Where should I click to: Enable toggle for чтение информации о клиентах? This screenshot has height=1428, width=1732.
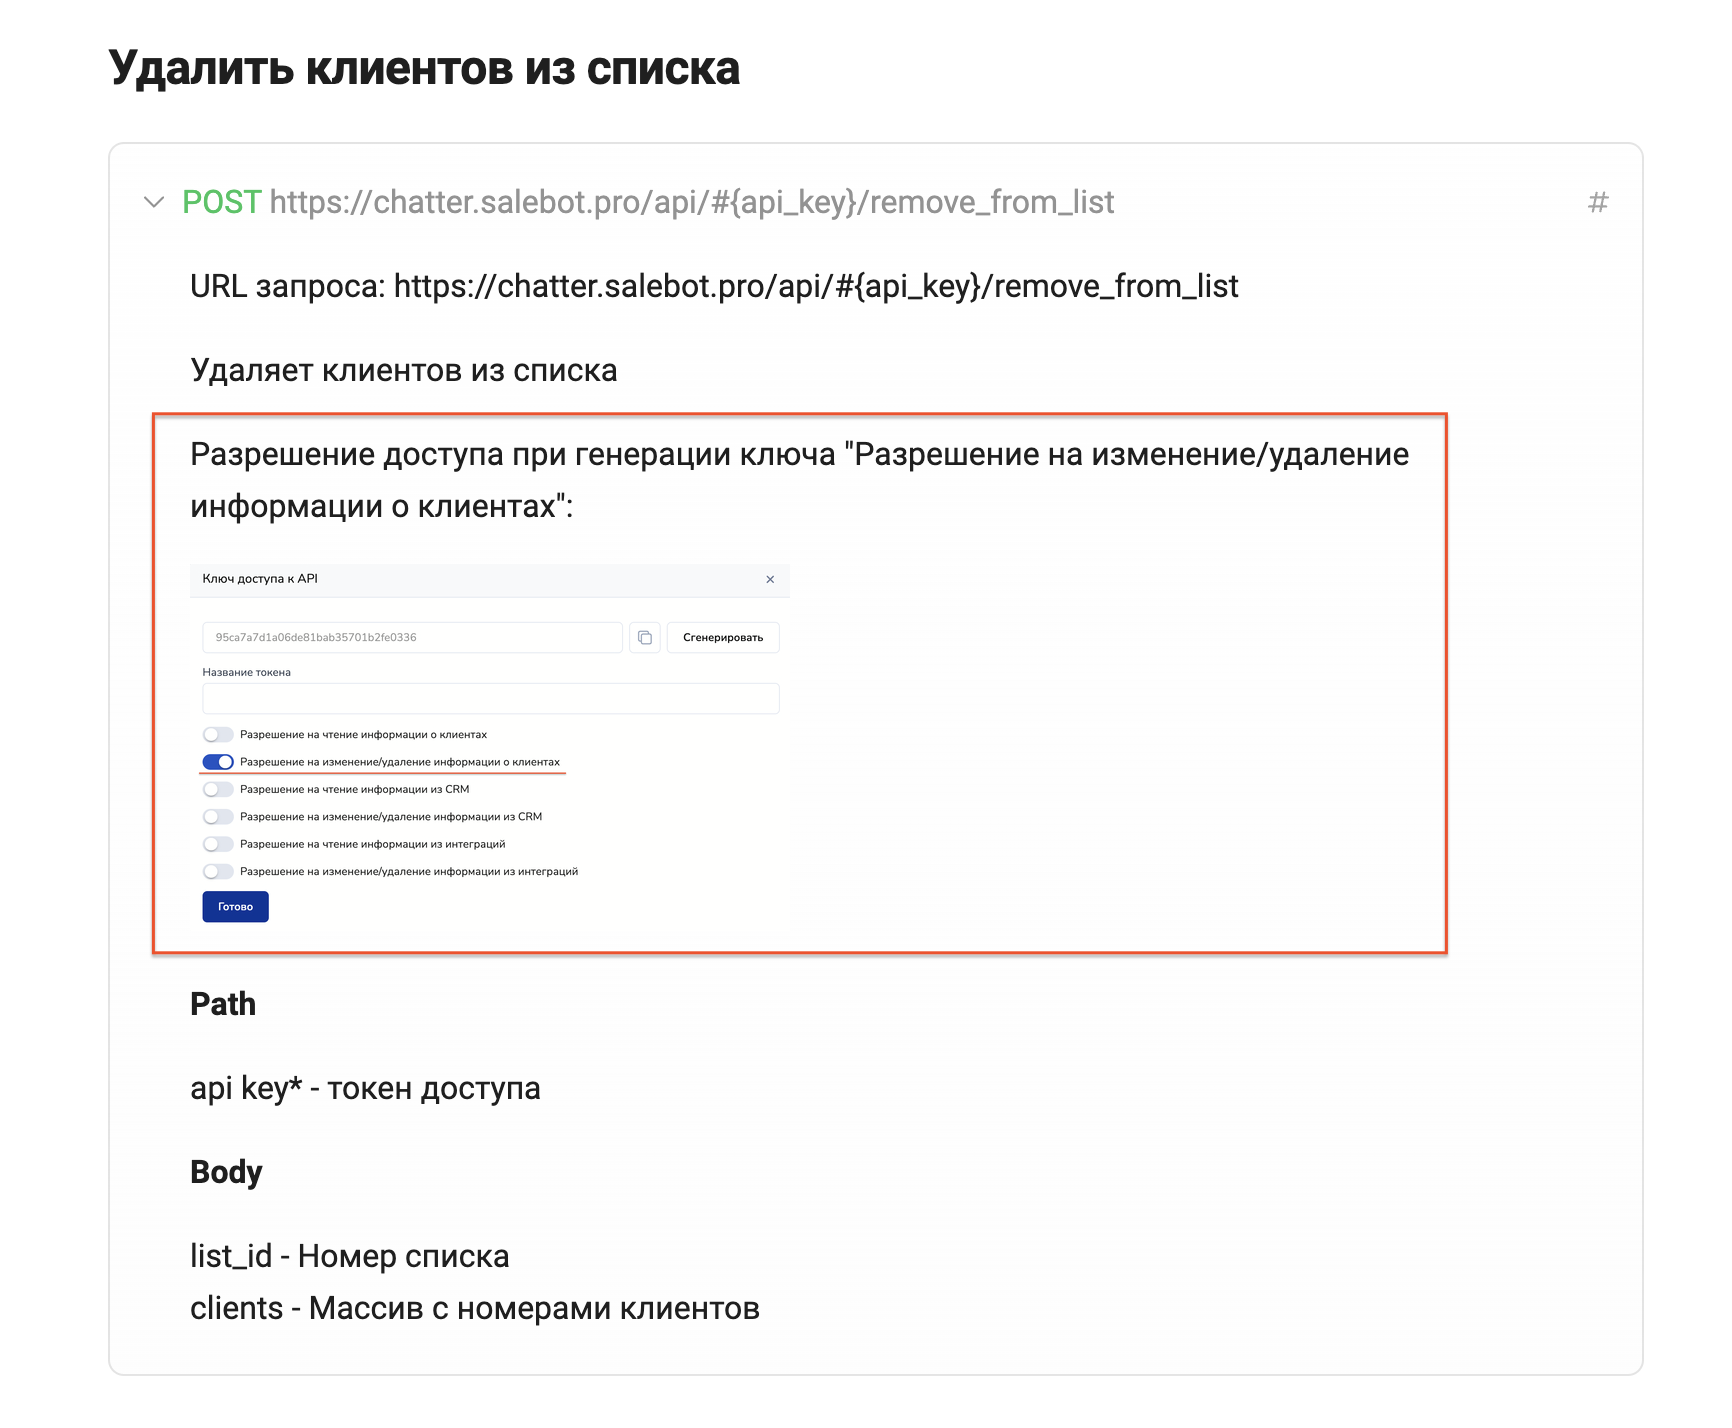tap(218, 735)
